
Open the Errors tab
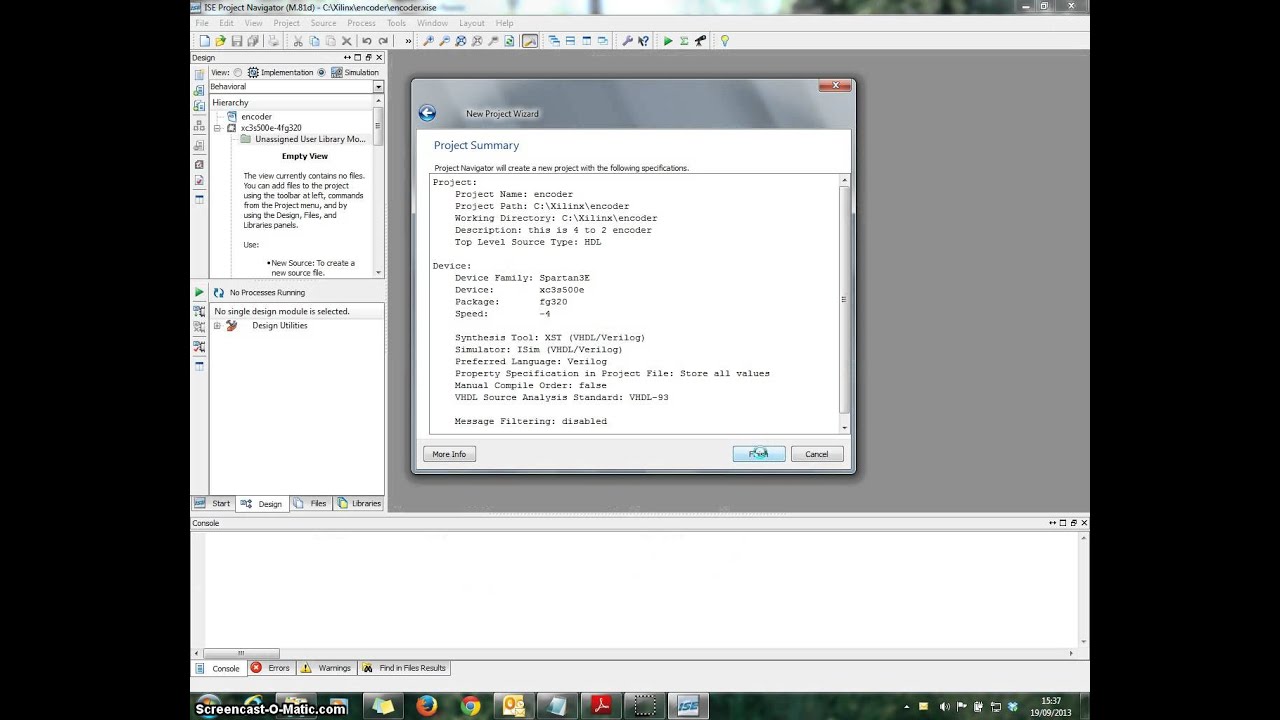click(270, 668)
